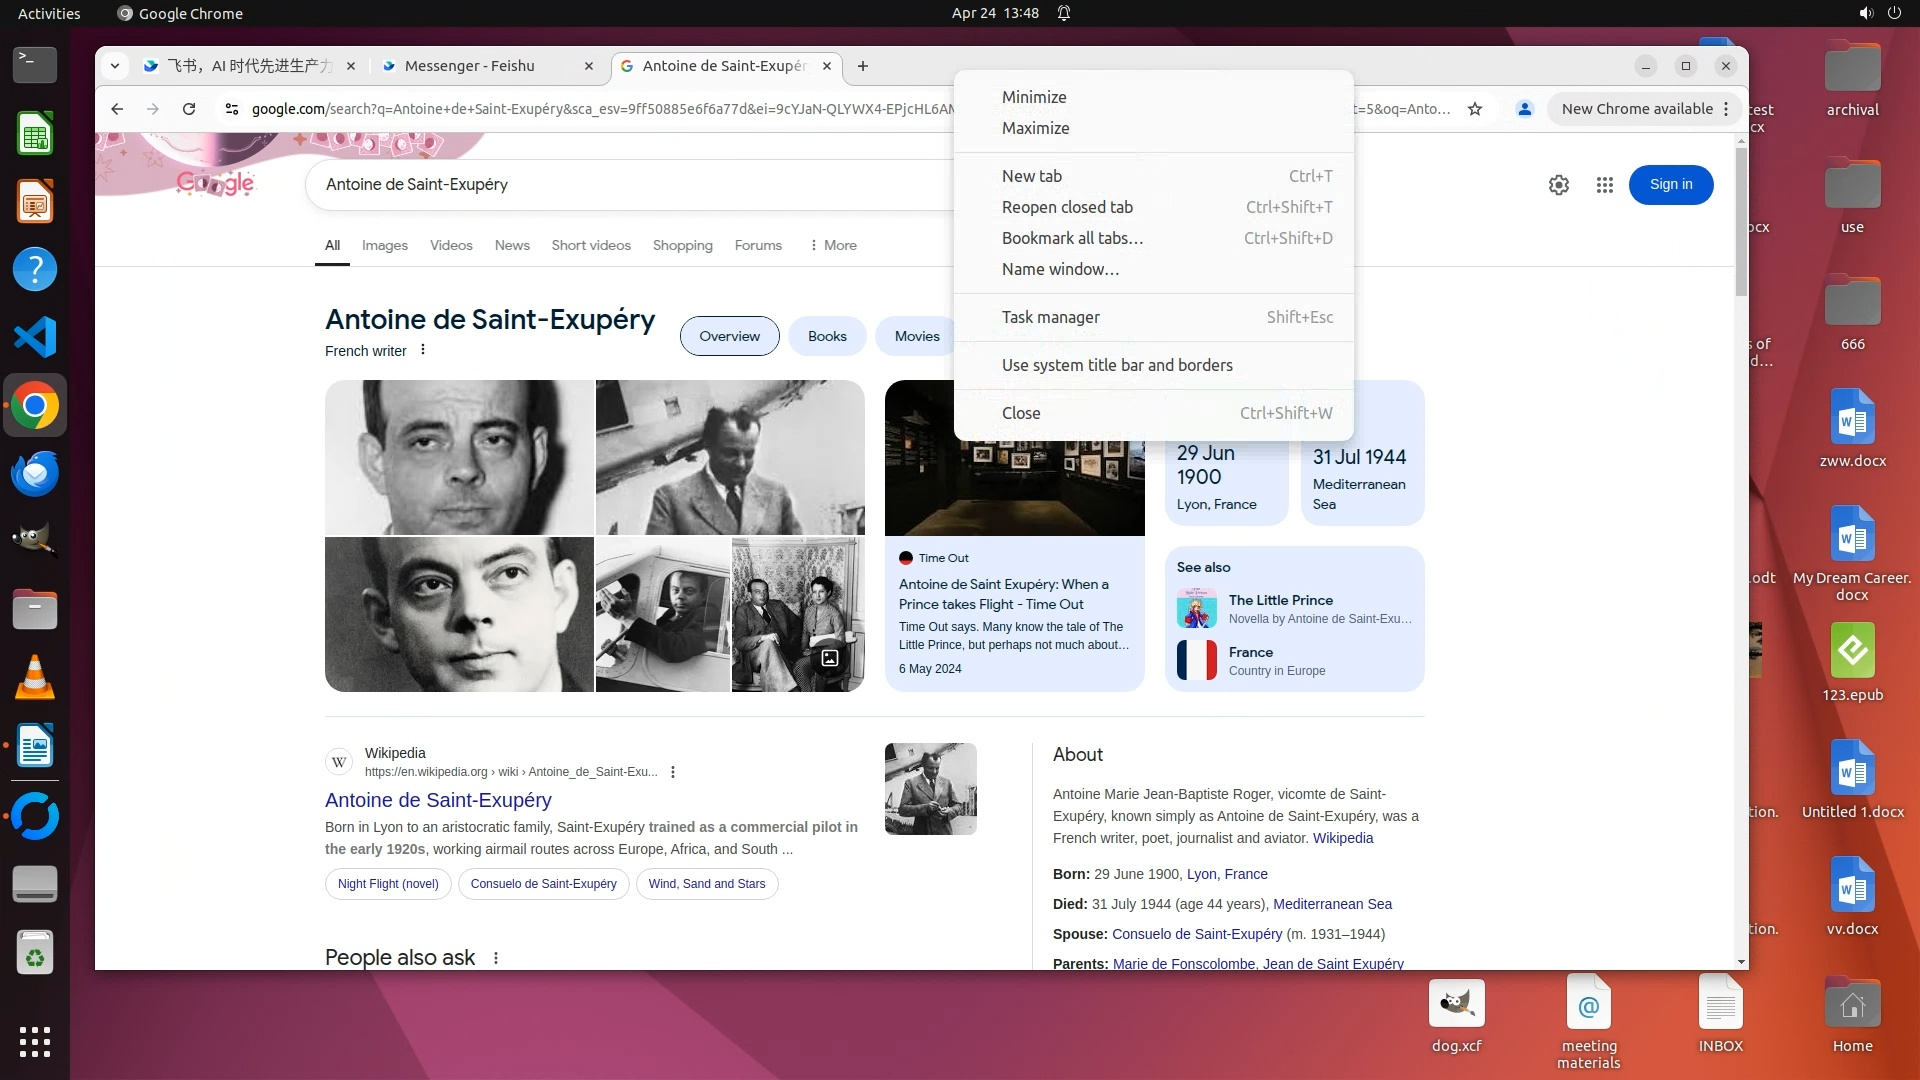Switch to the Messenger - Feishu tab
Image resolution: width=1920 pixels, height=1080 pixels.
tap(470, 66)
